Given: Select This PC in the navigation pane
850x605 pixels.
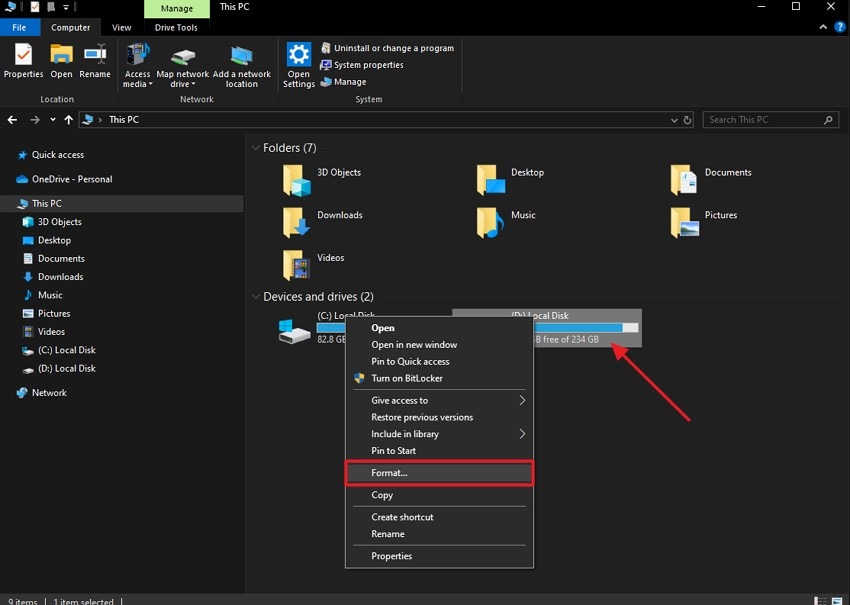Looking at the screenshot, I should tap(121, 203).
